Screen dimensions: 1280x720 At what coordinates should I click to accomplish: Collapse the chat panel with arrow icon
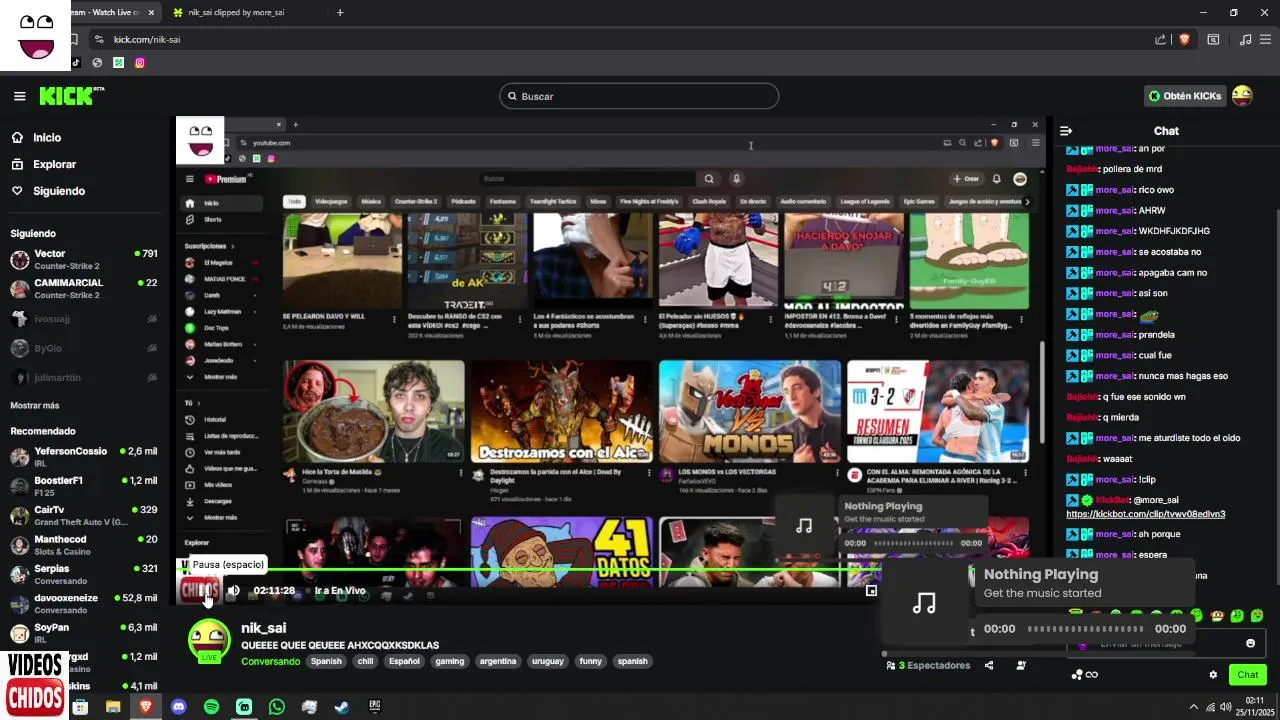(x=1066, y=131)
